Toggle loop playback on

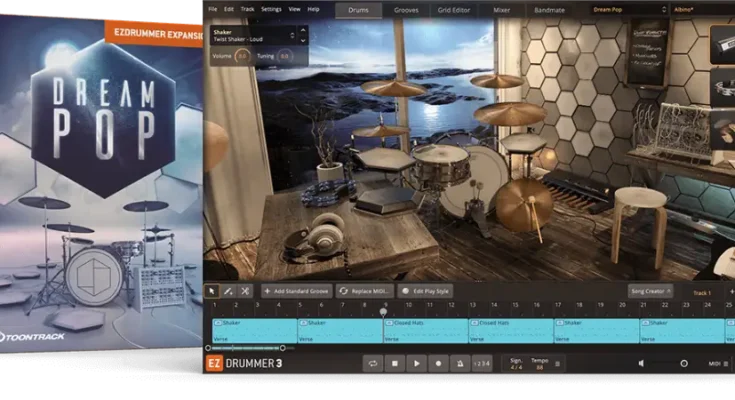[x=372, y=364]
